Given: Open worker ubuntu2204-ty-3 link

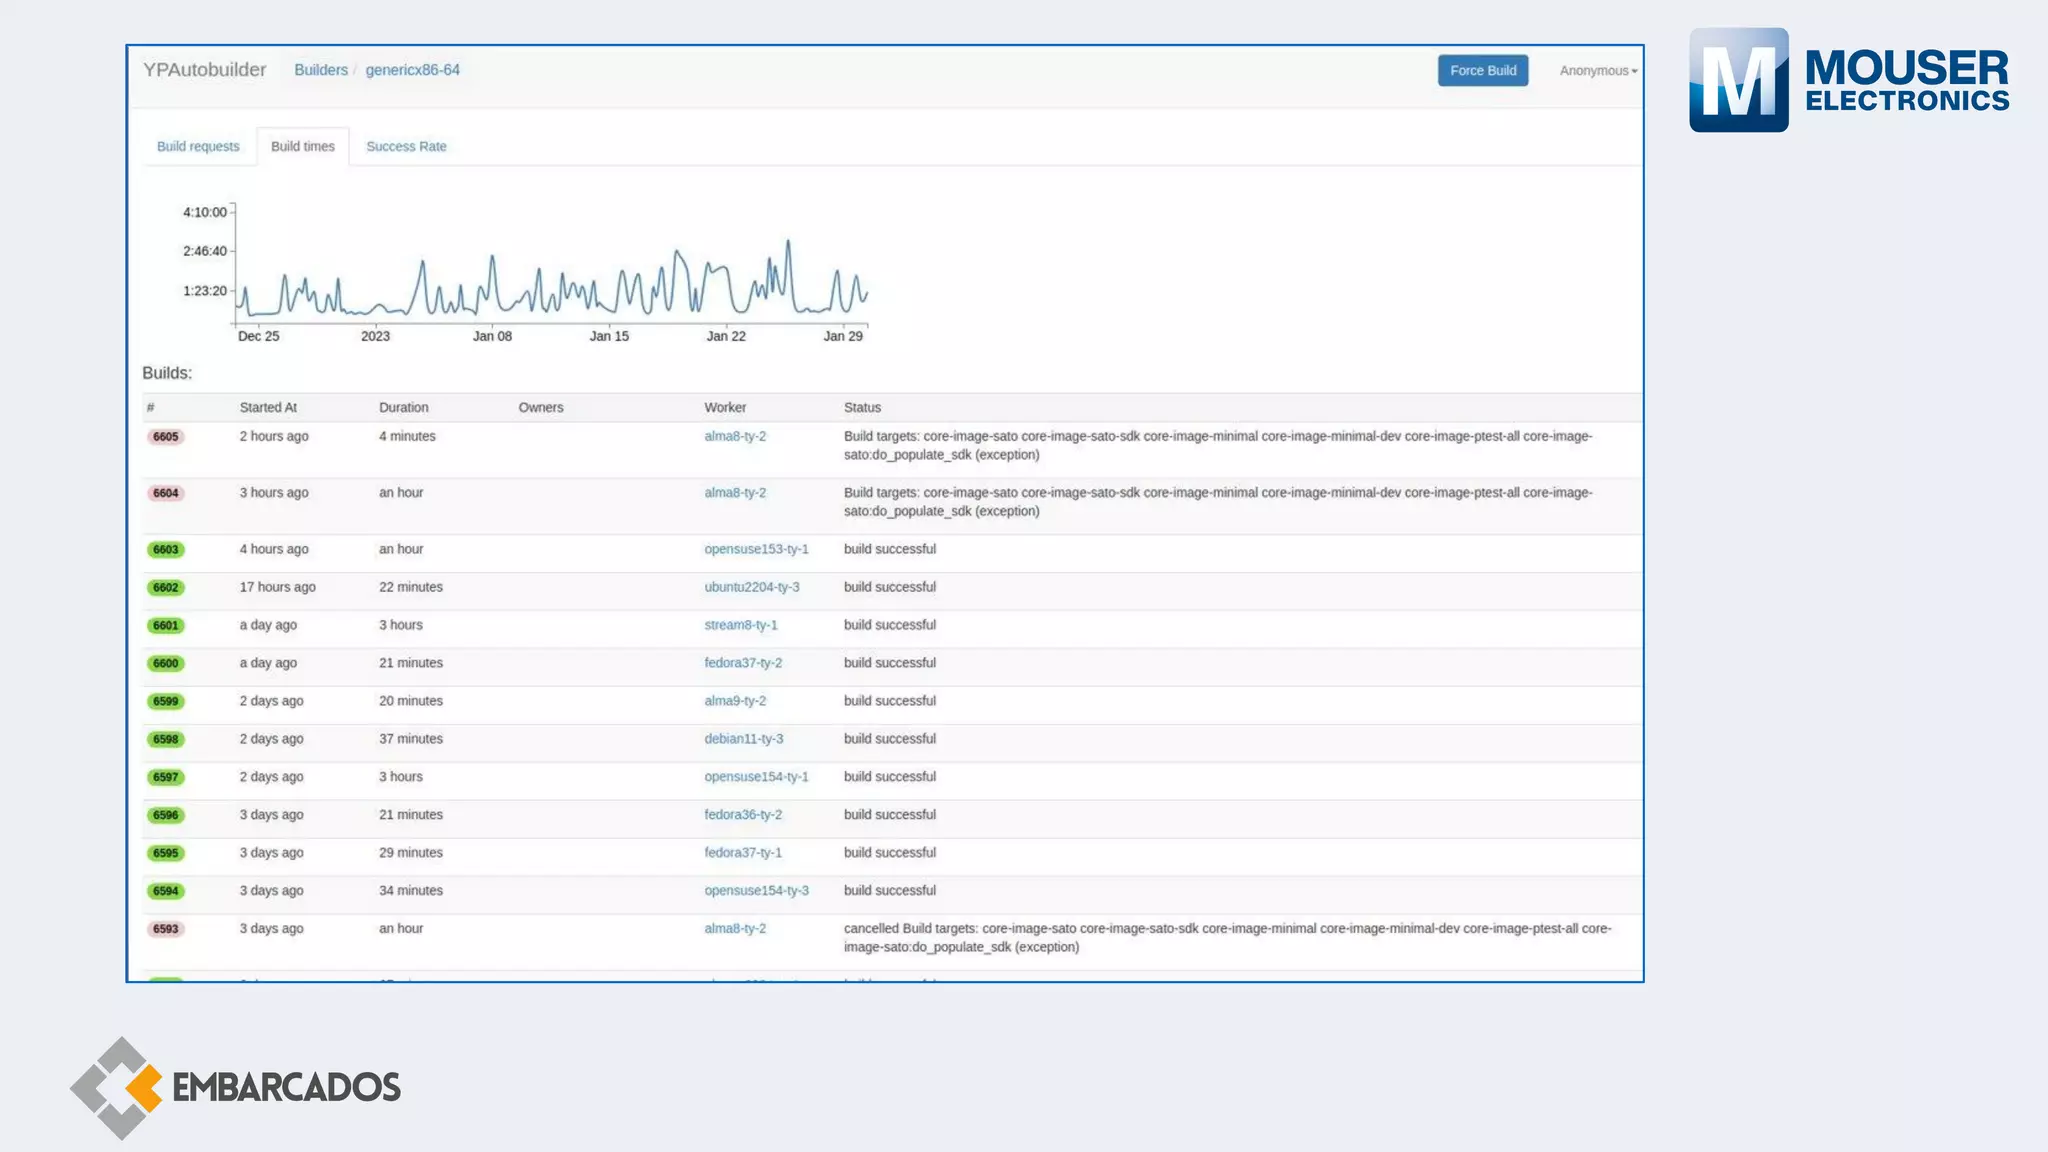Looking at the screenshot, I should [751, 587].
